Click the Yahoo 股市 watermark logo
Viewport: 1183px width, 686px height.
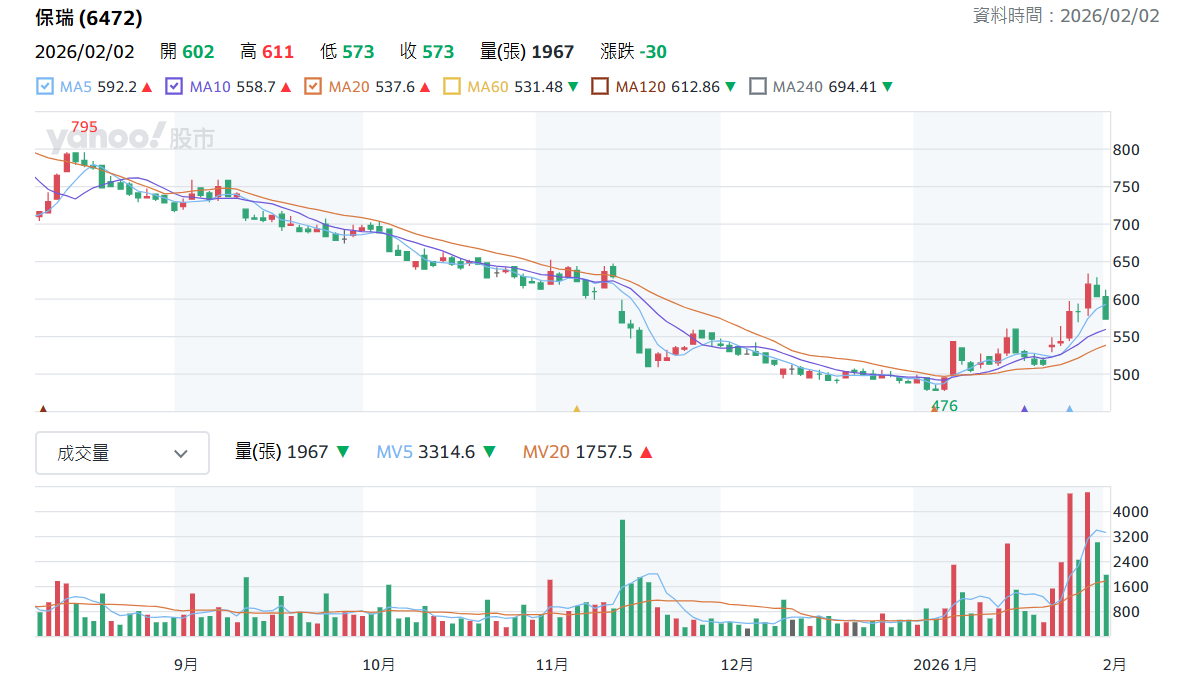tap(131, 137)
